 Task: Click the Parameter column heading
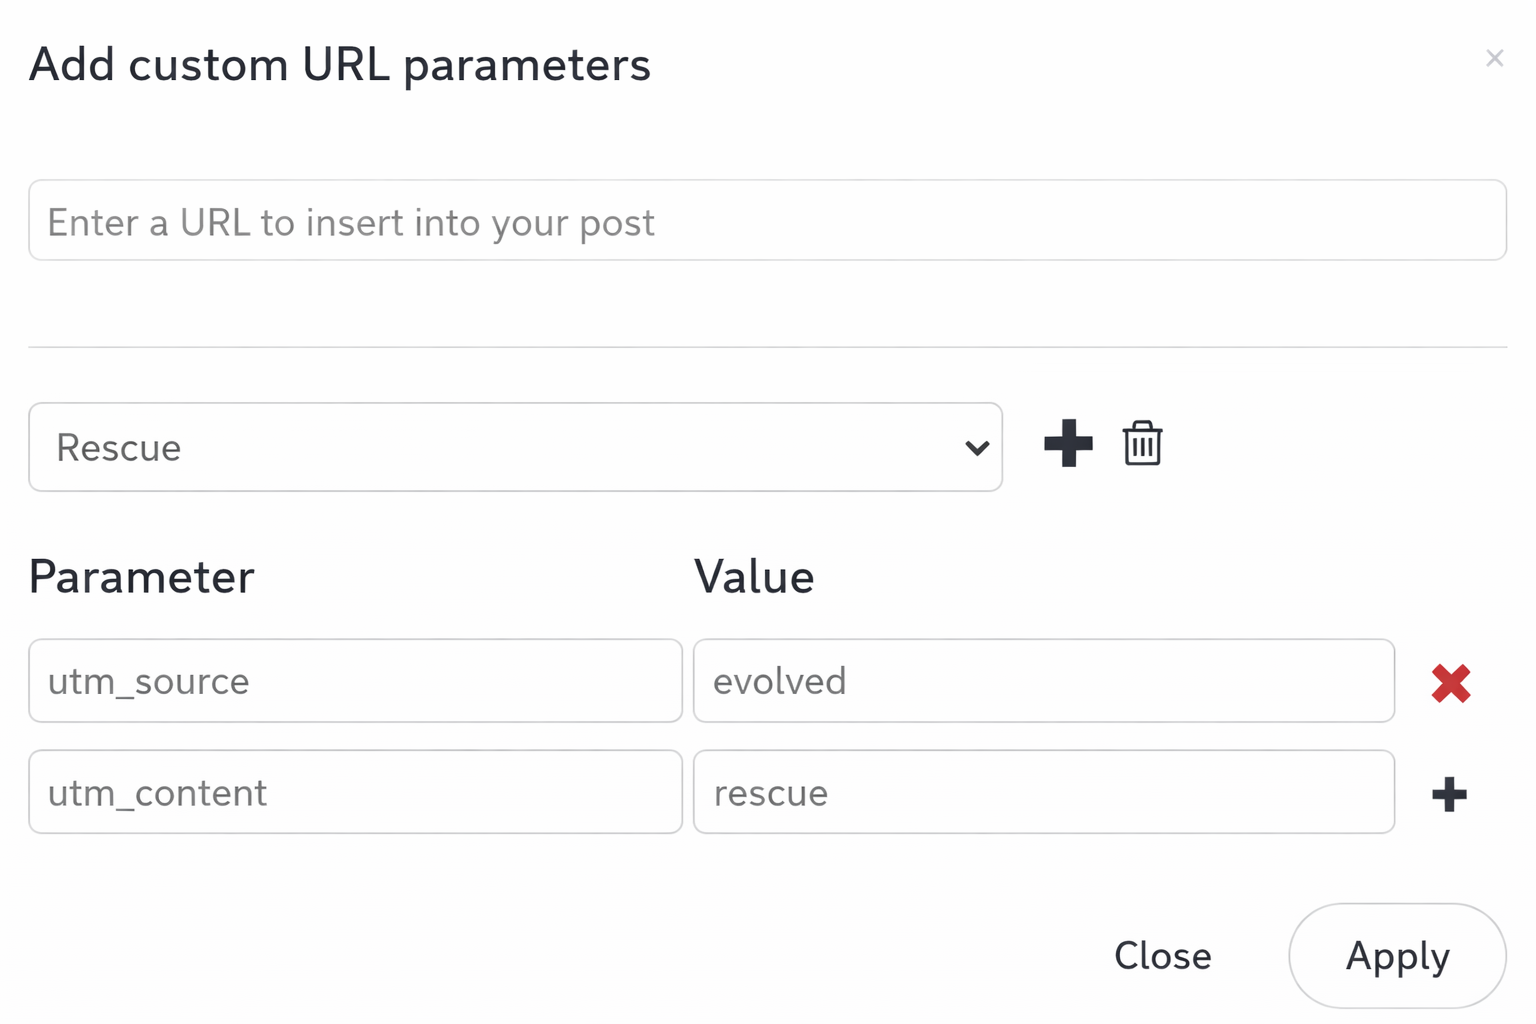point(142,577)
